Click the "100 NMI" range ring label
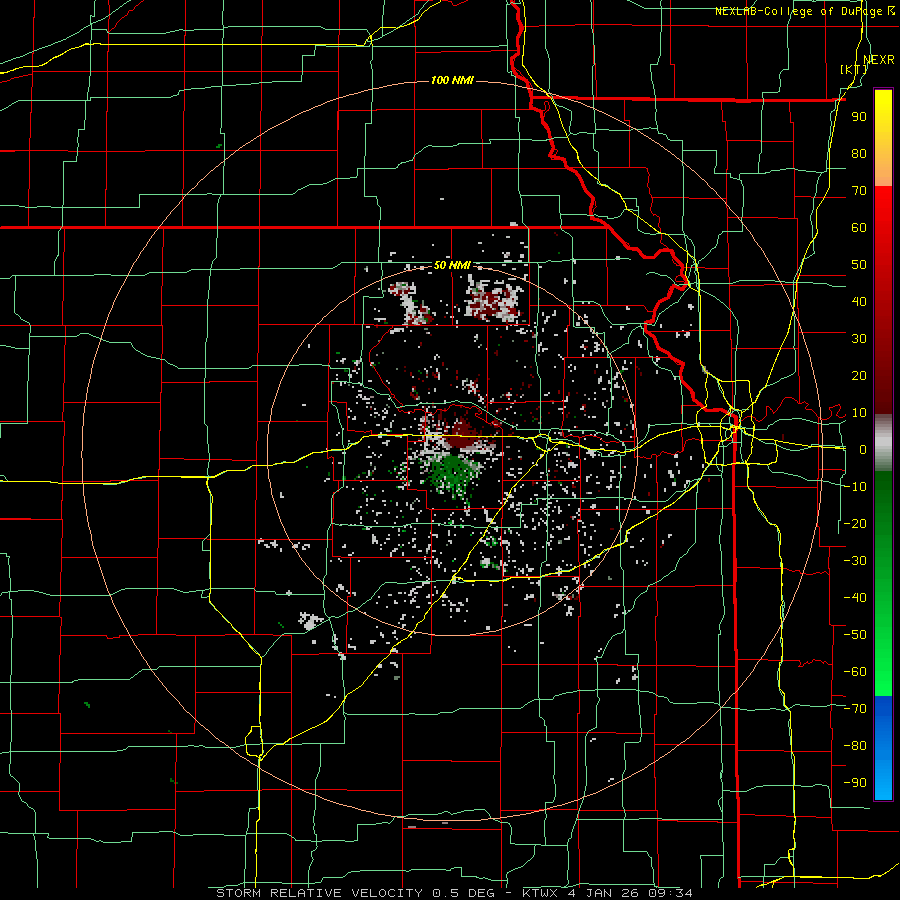This screenshot has height=900, width=900. point(452,80)
